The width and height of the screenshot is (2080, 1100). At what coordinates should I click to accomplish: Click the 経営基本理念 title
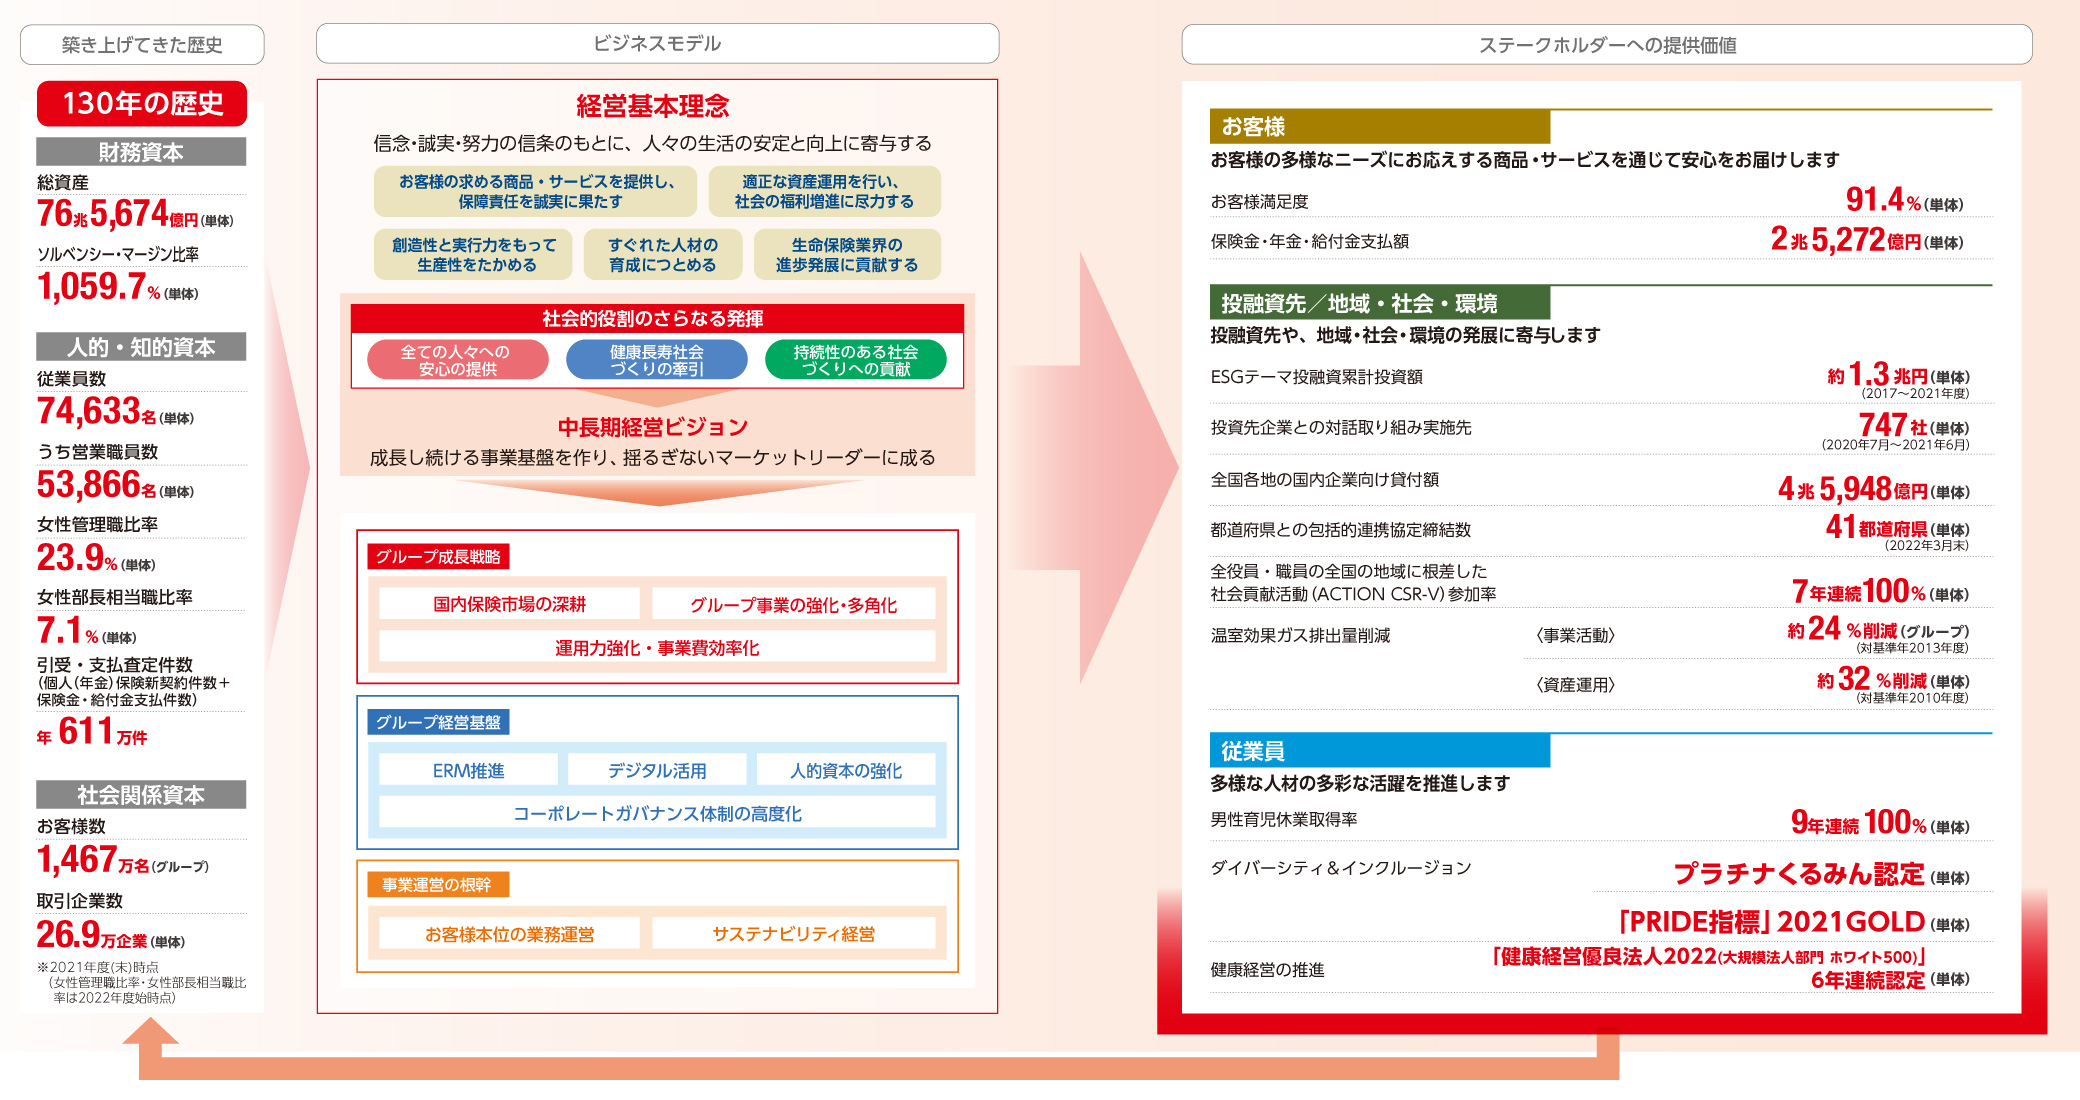[x=653, y=106]
